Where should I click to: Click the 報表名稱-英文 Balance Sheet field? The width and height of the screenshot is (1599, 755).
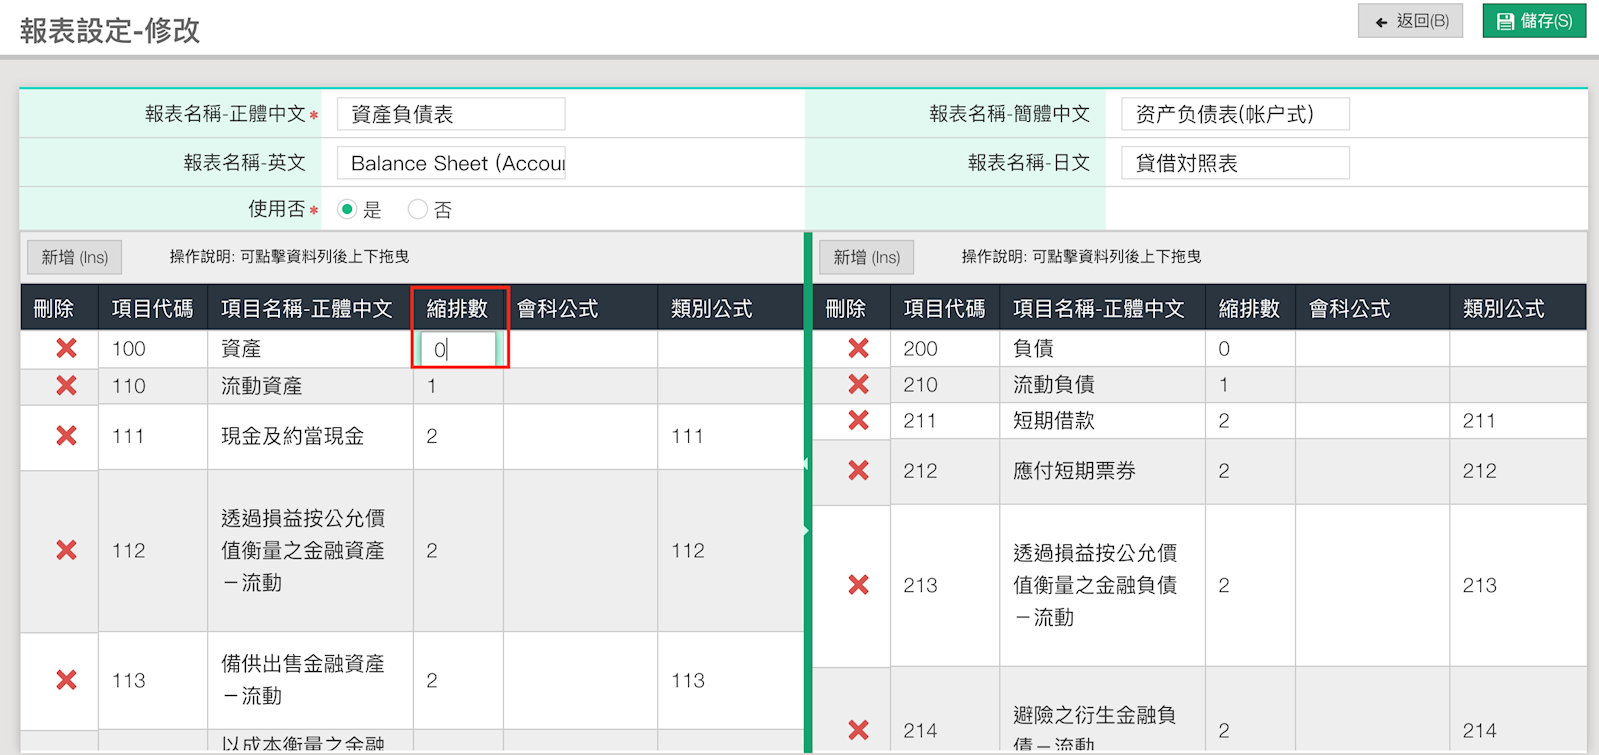451,163
